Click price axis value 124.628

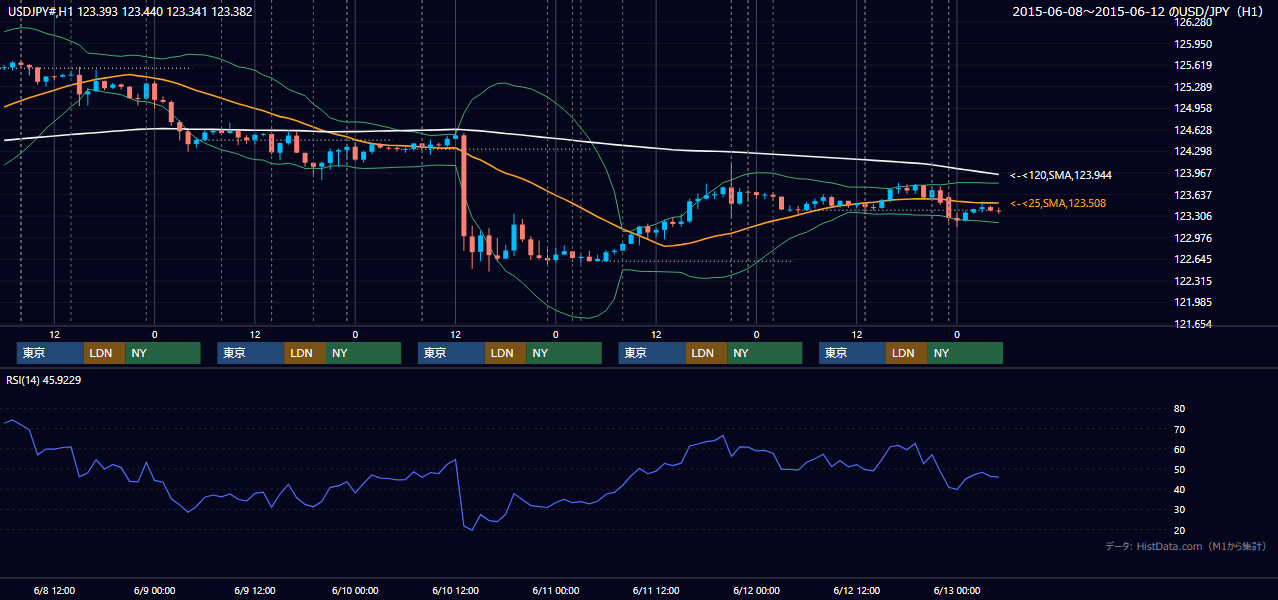(1193, 130)
